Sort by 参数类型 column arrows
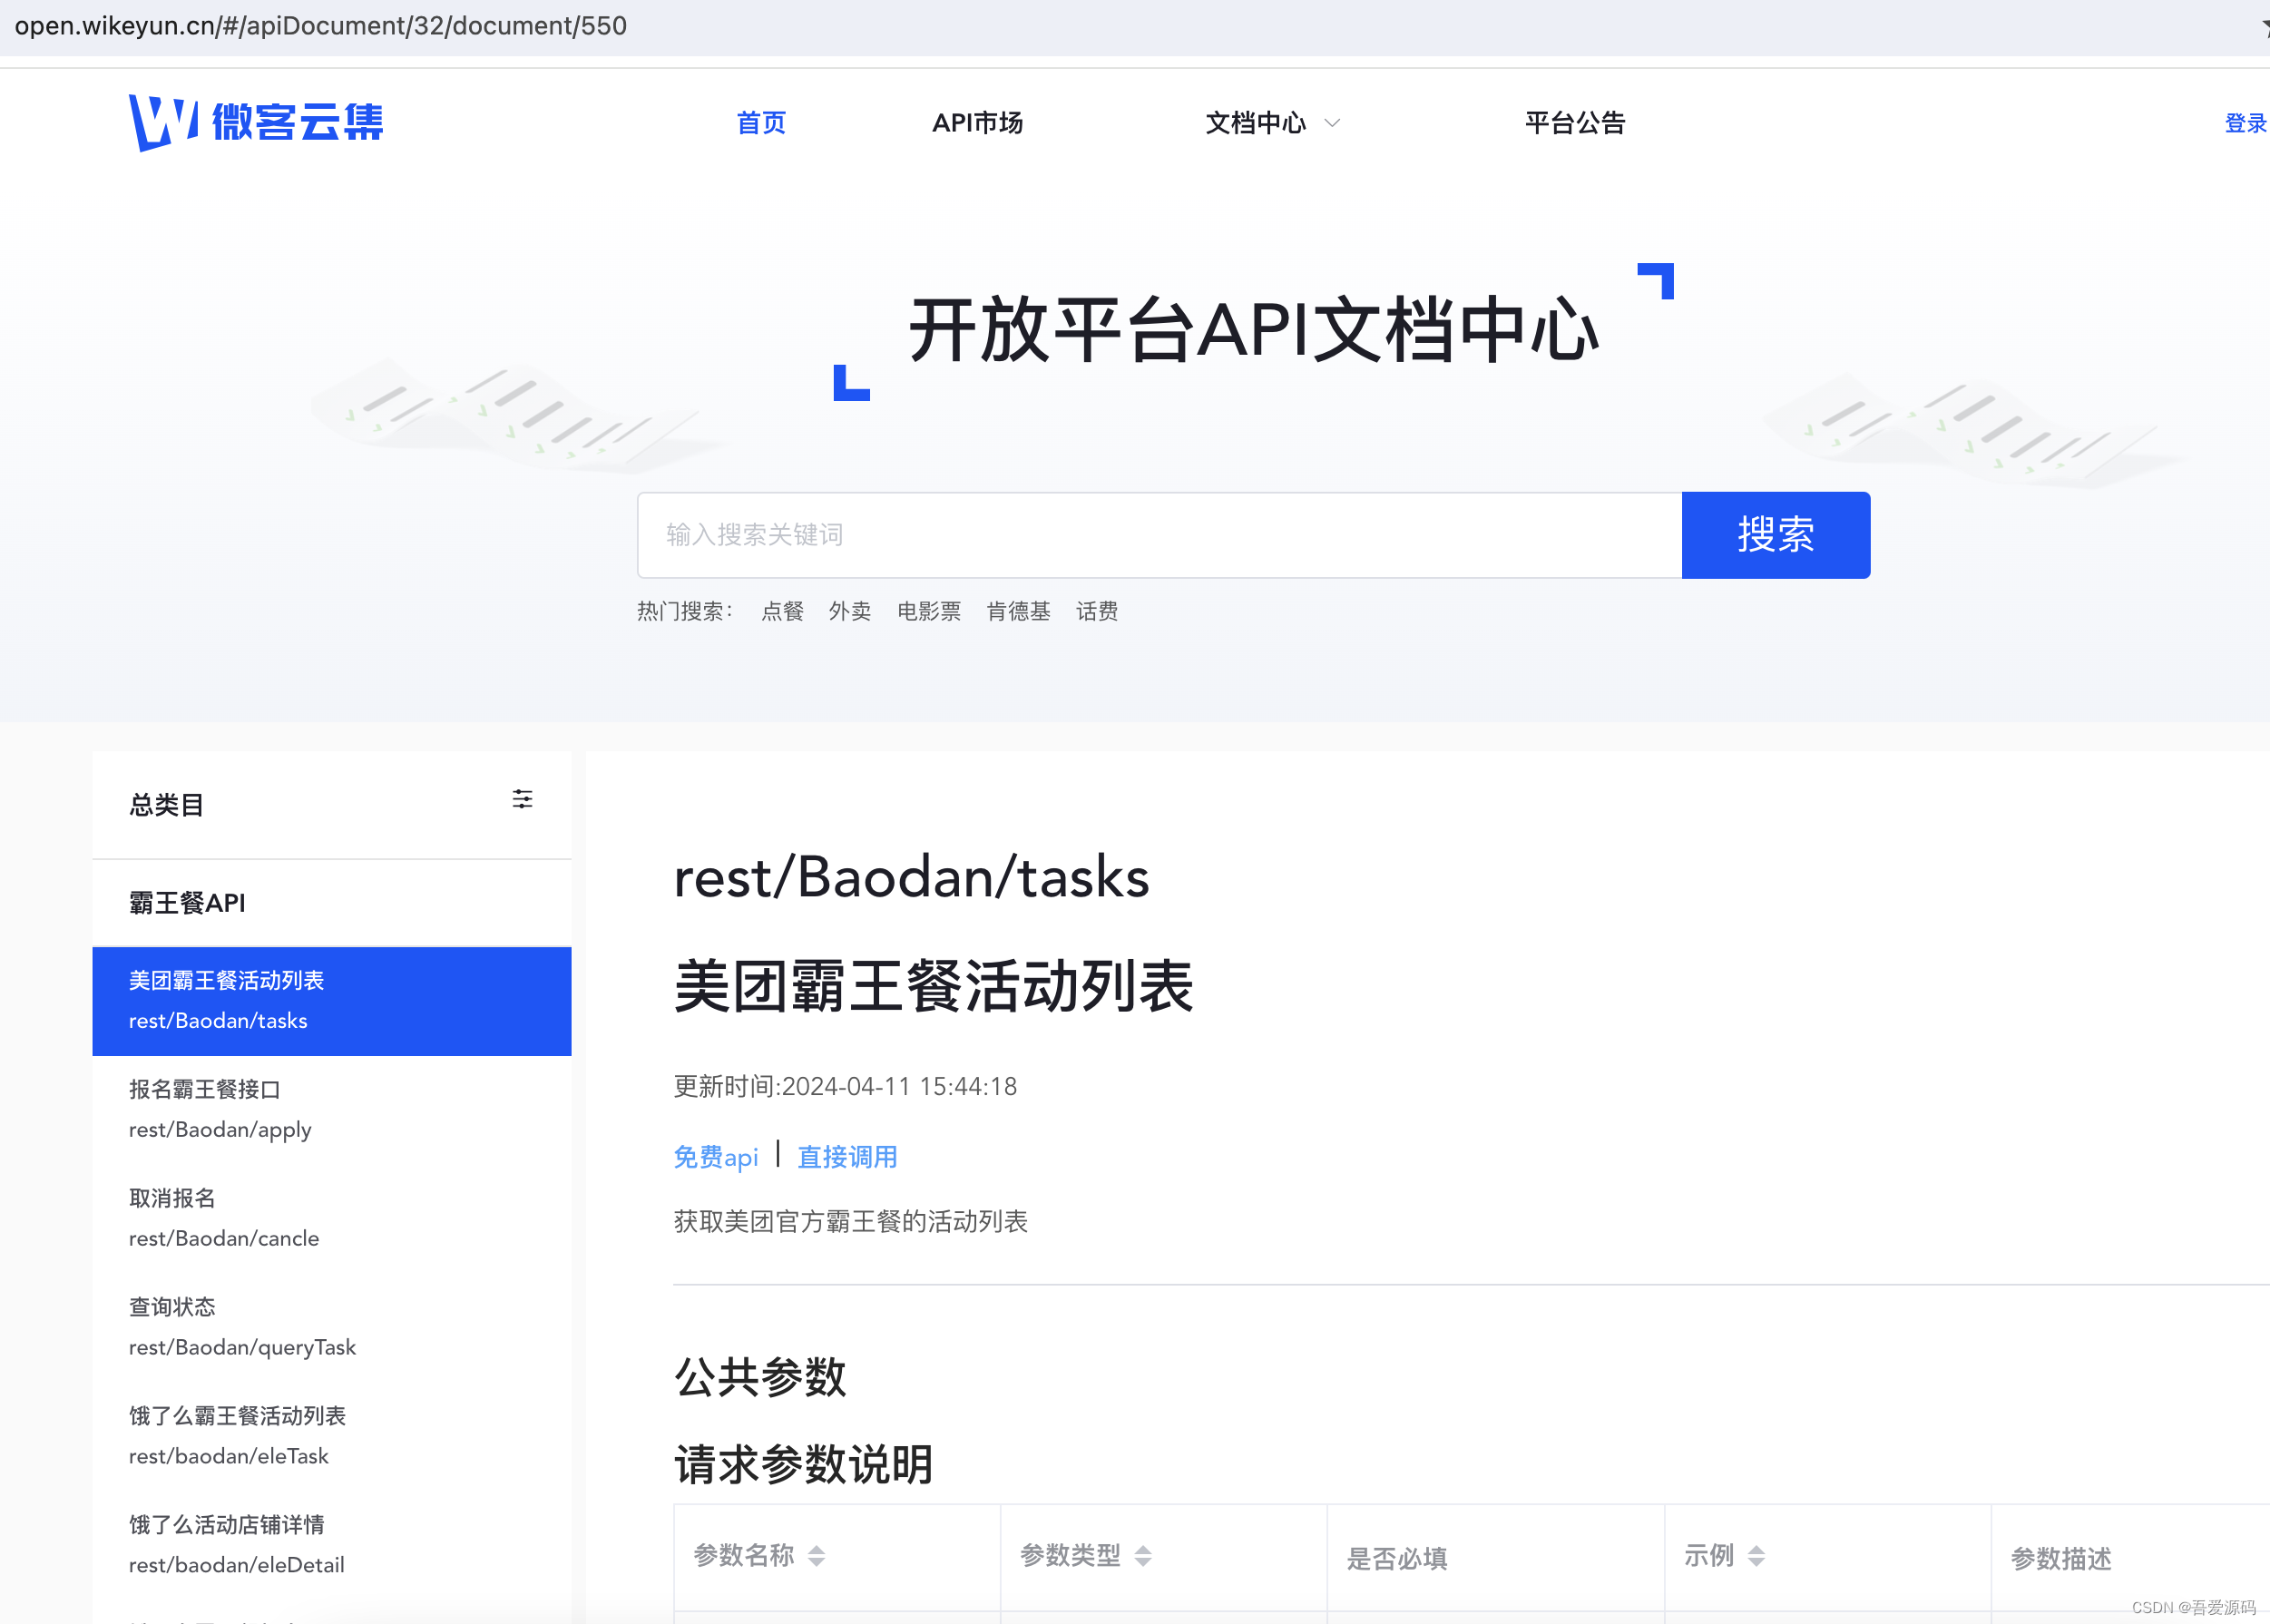This screenshot has height=1624, width=2270. [x=1142, y=1556]
